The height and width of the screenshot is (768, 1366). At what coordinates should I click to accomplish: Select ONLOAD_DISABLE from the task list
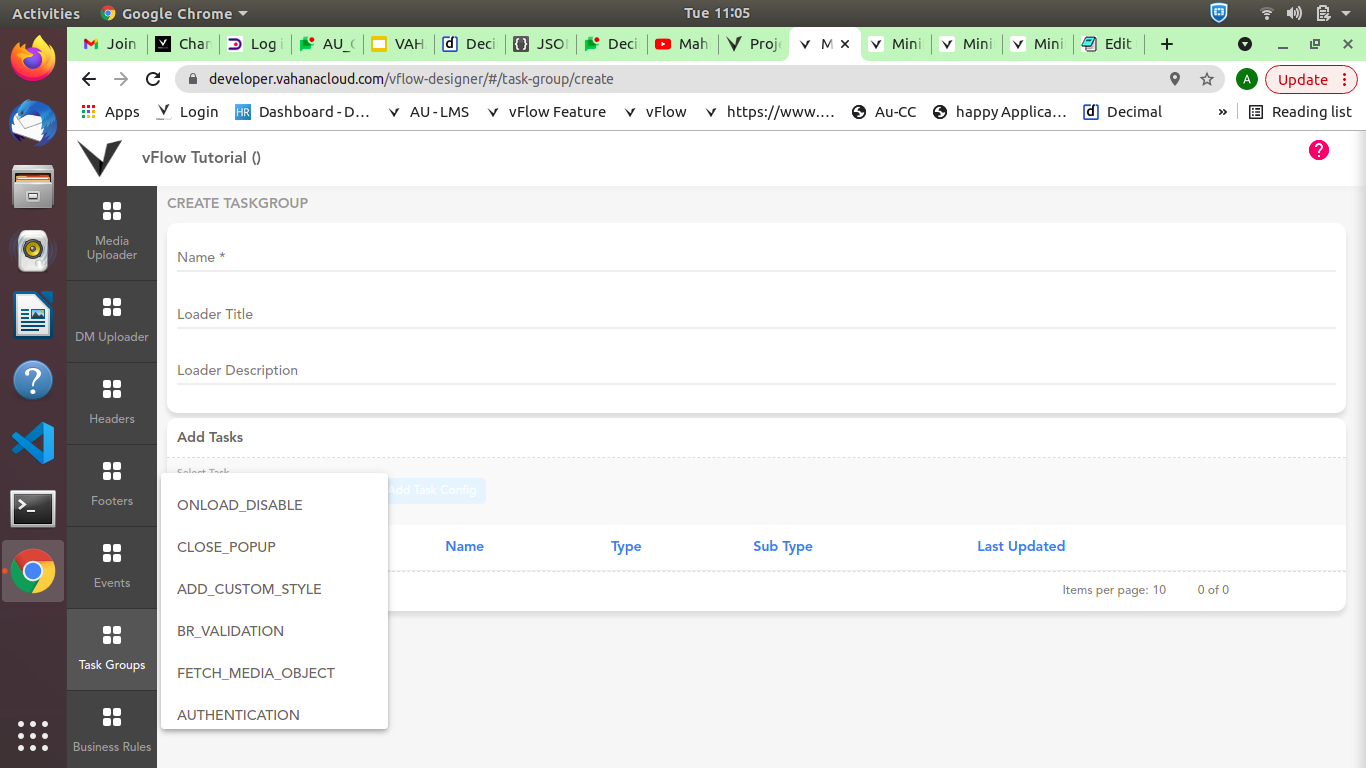(274, 505)
